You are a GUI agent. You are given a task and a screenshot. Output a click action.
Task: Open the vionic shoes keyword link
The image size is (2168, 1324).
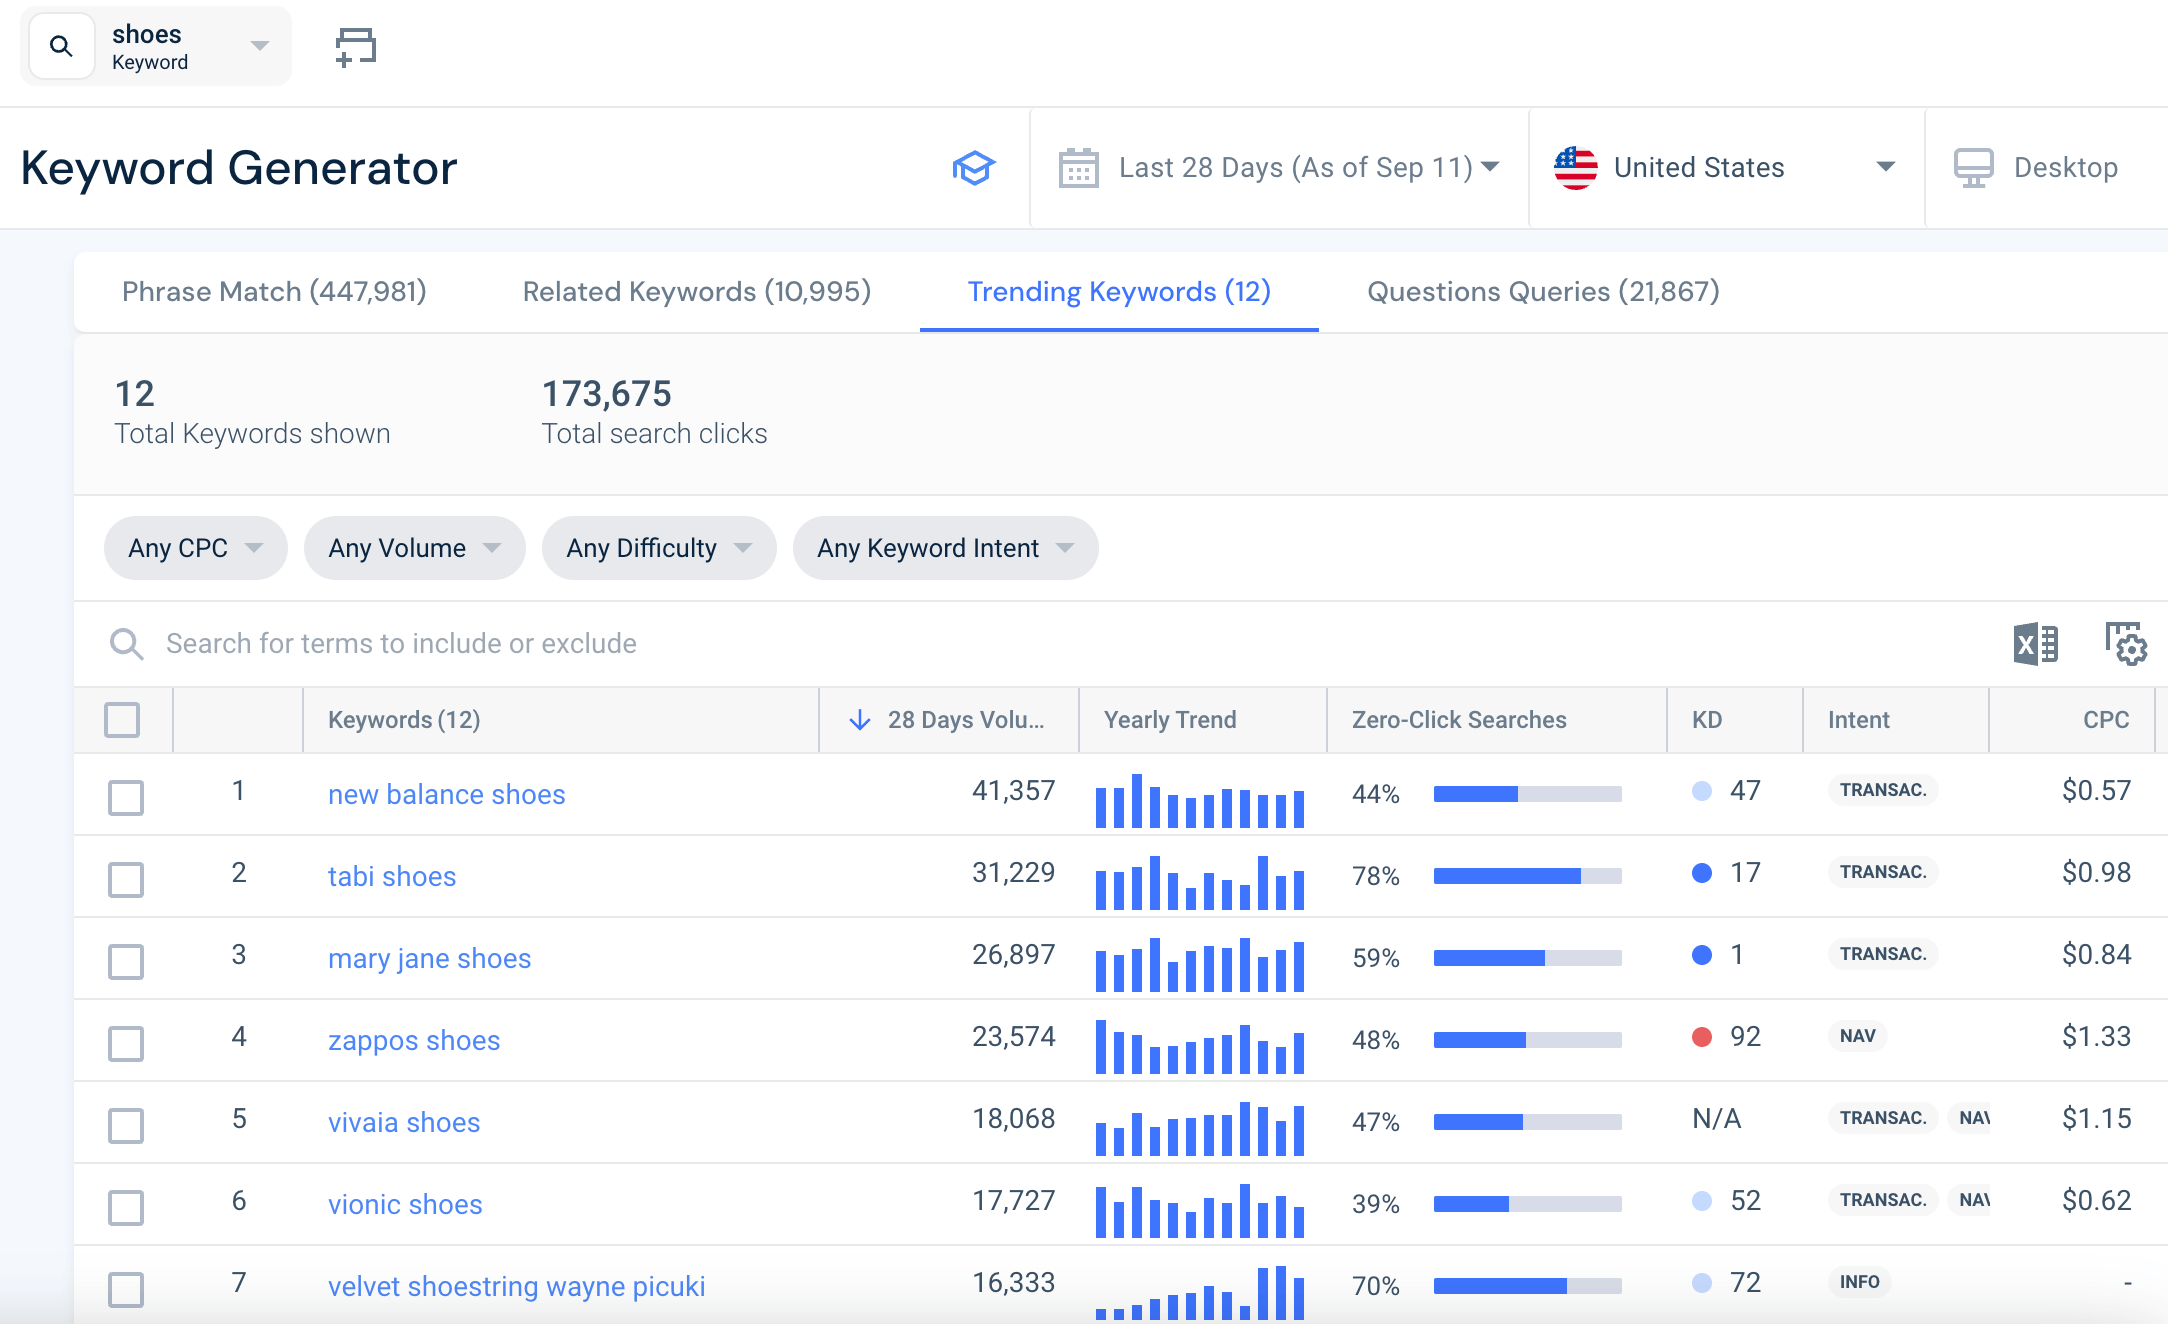(405, 1205)
